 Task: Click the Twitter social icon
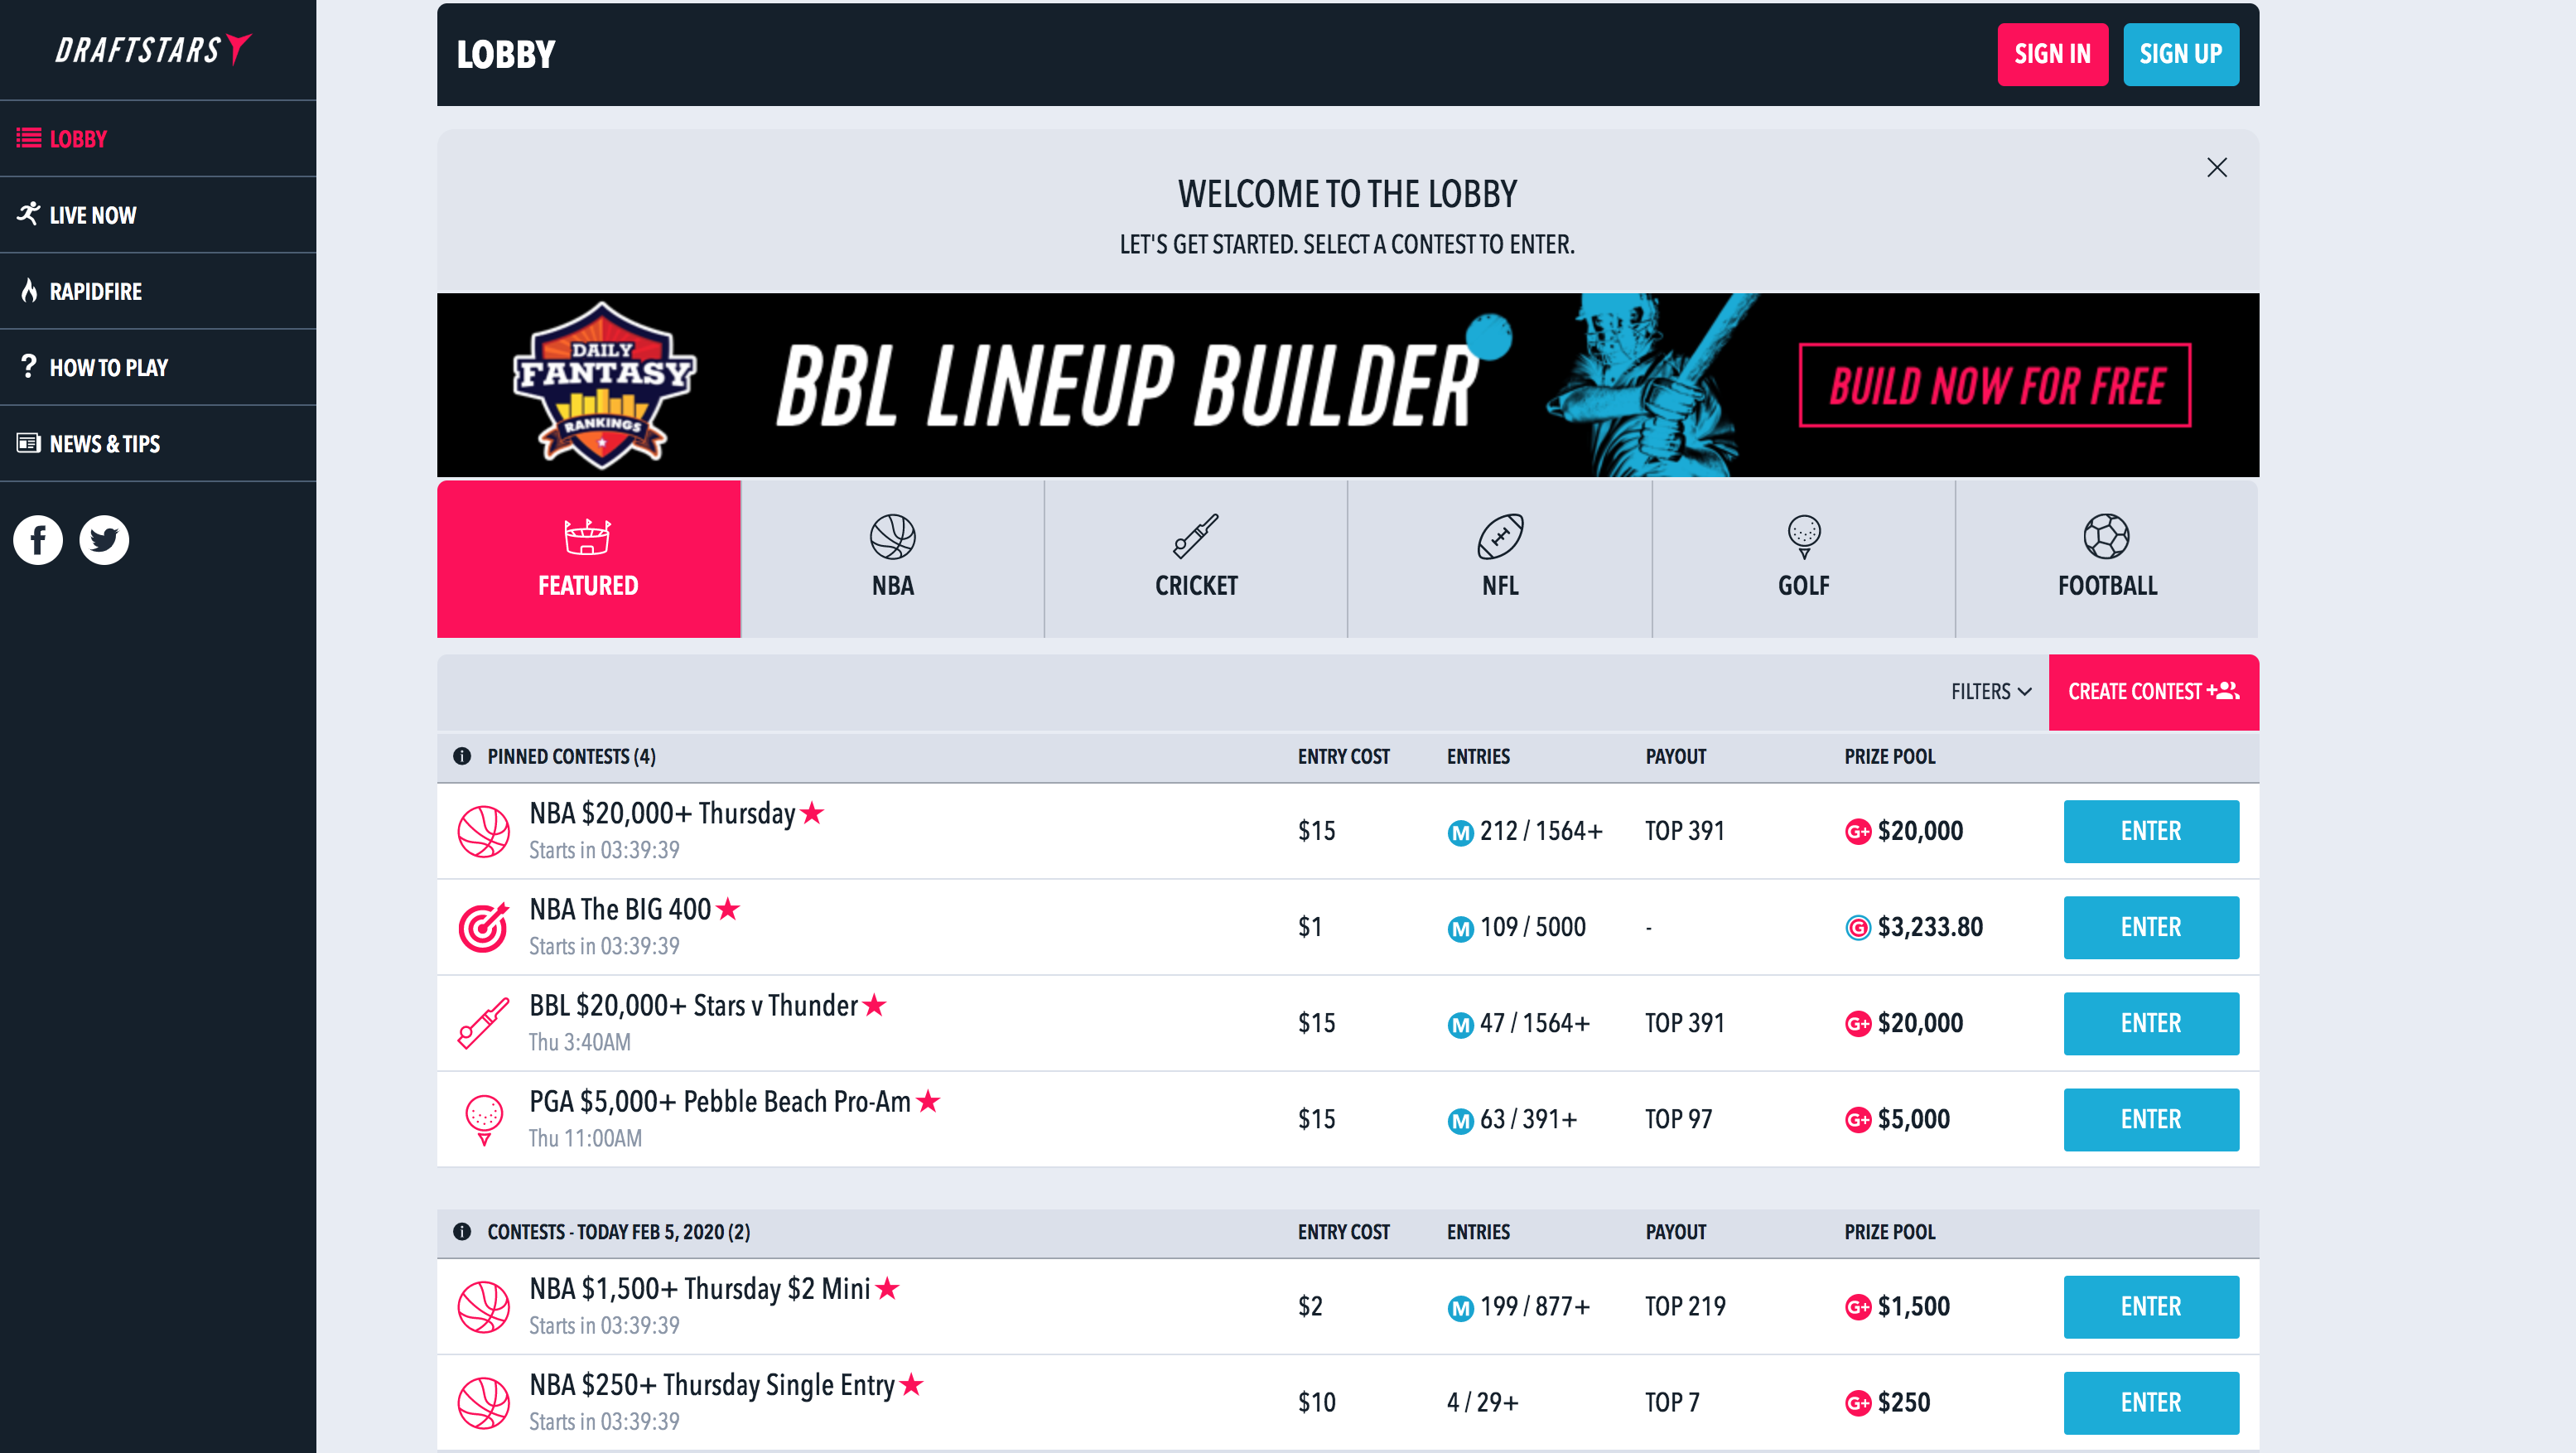click(x=101, y=540)
